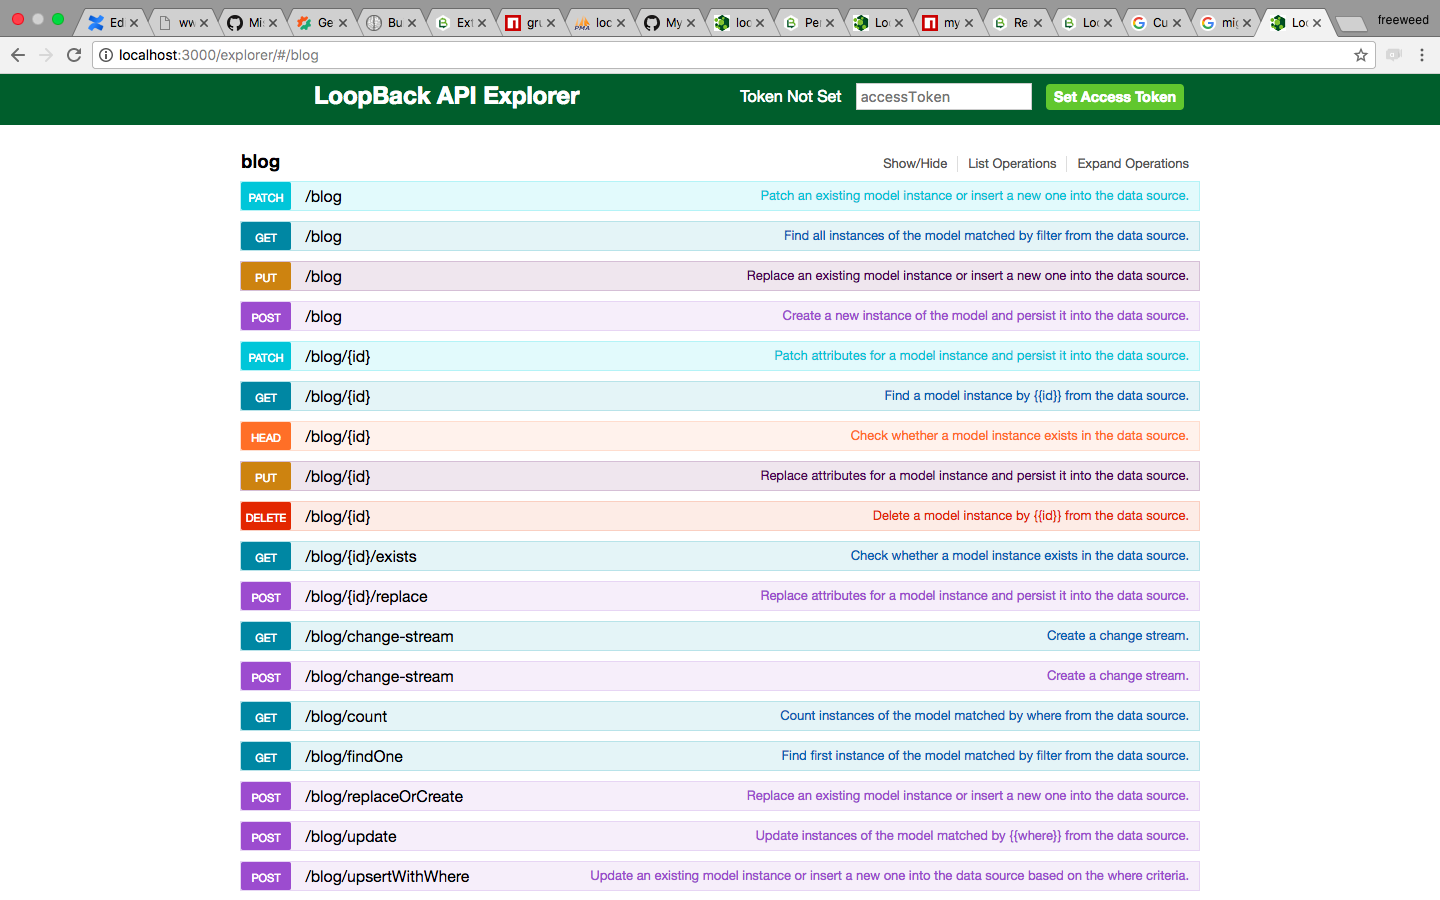The height and width of the screenshot is (900, 1440).
Task: Close the 'mig' Google tab
Action: [x=1247, y=23]
